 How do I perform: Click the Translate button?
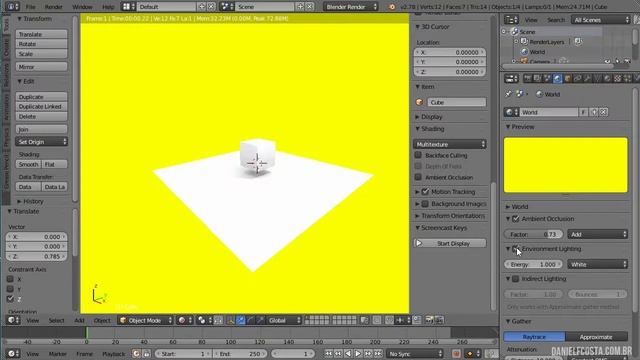pyautogui.click(x=42, y=34)
